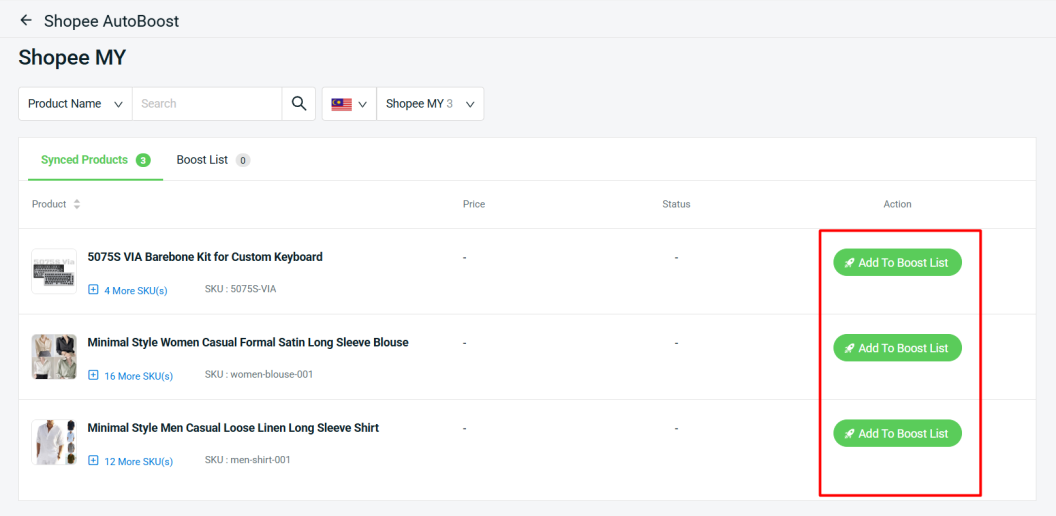The image size is (1056, 516).
Task: Open the Shopee MY store dropdown
Action: pyautogui.click(x=430, y=104)
